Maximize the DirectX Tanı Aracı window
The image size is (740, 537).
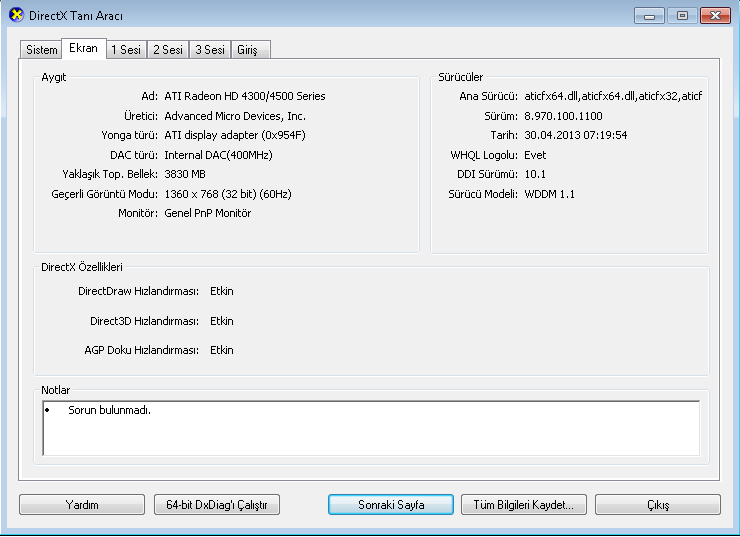(x=682, y=16)
